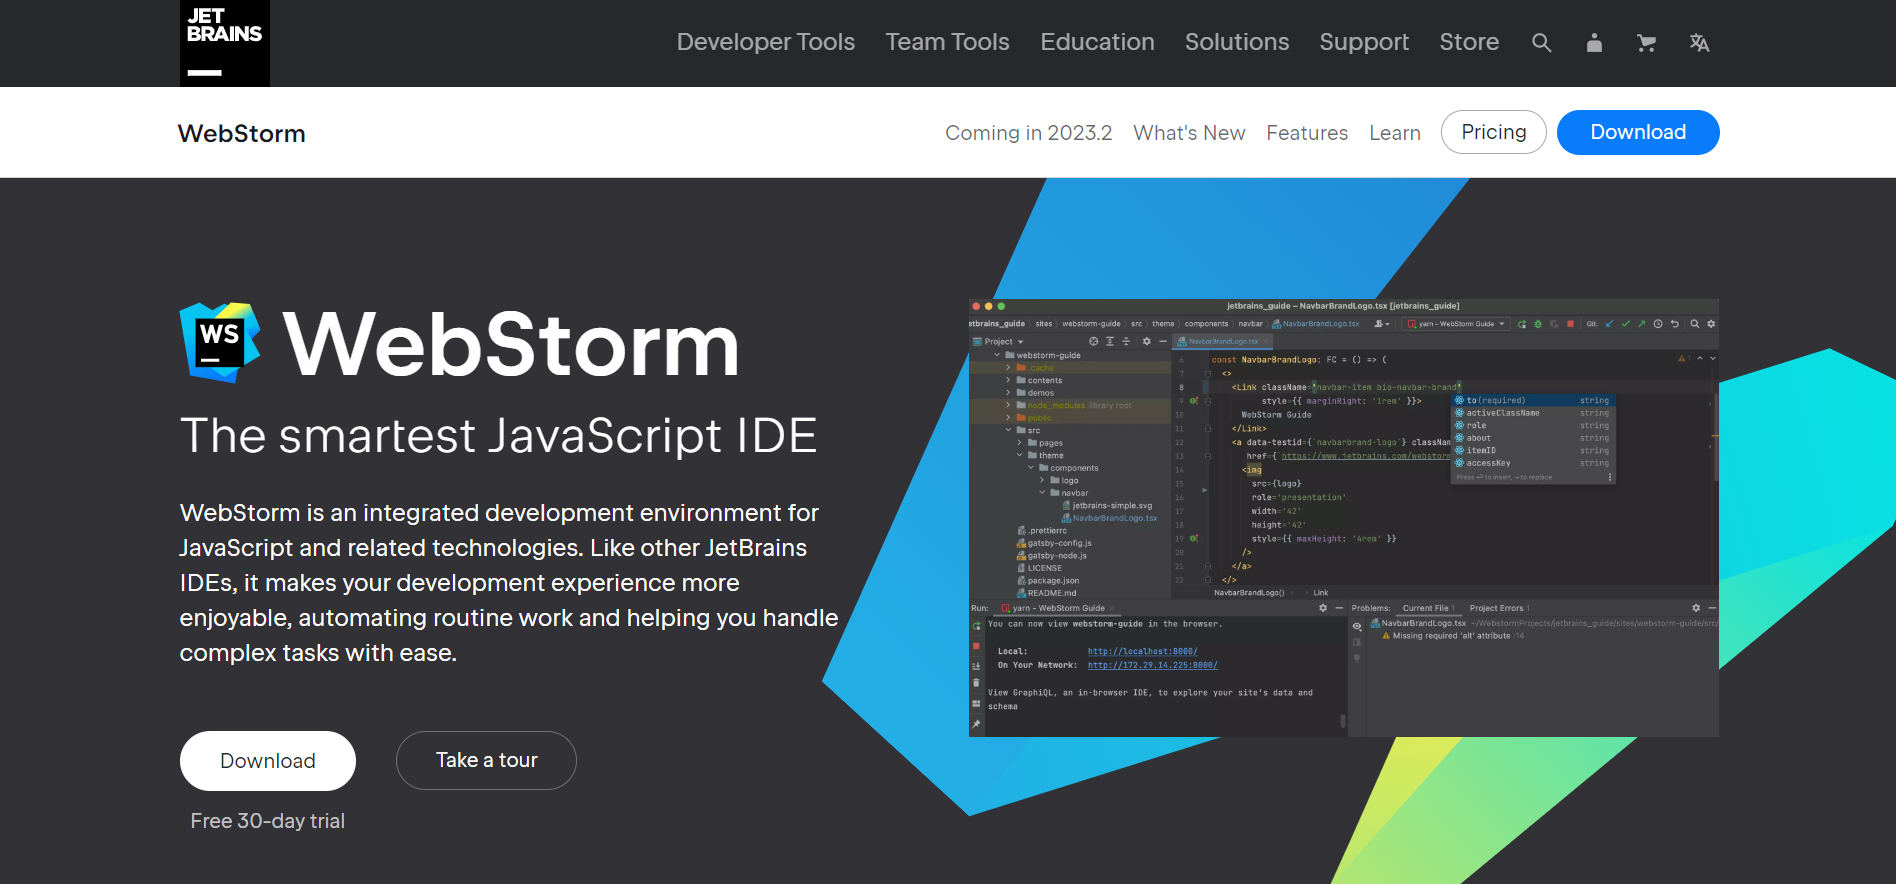View the What's New page
This screenshot has height=884, width=1896.
pyautogui.click(x=1188, y=133)
